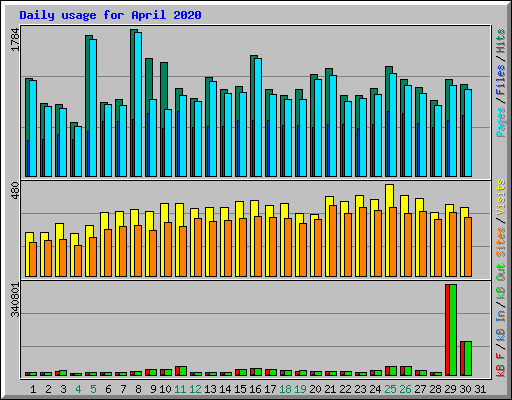
Task: Select the green kB bar for day 30
Action: point(468,358)
